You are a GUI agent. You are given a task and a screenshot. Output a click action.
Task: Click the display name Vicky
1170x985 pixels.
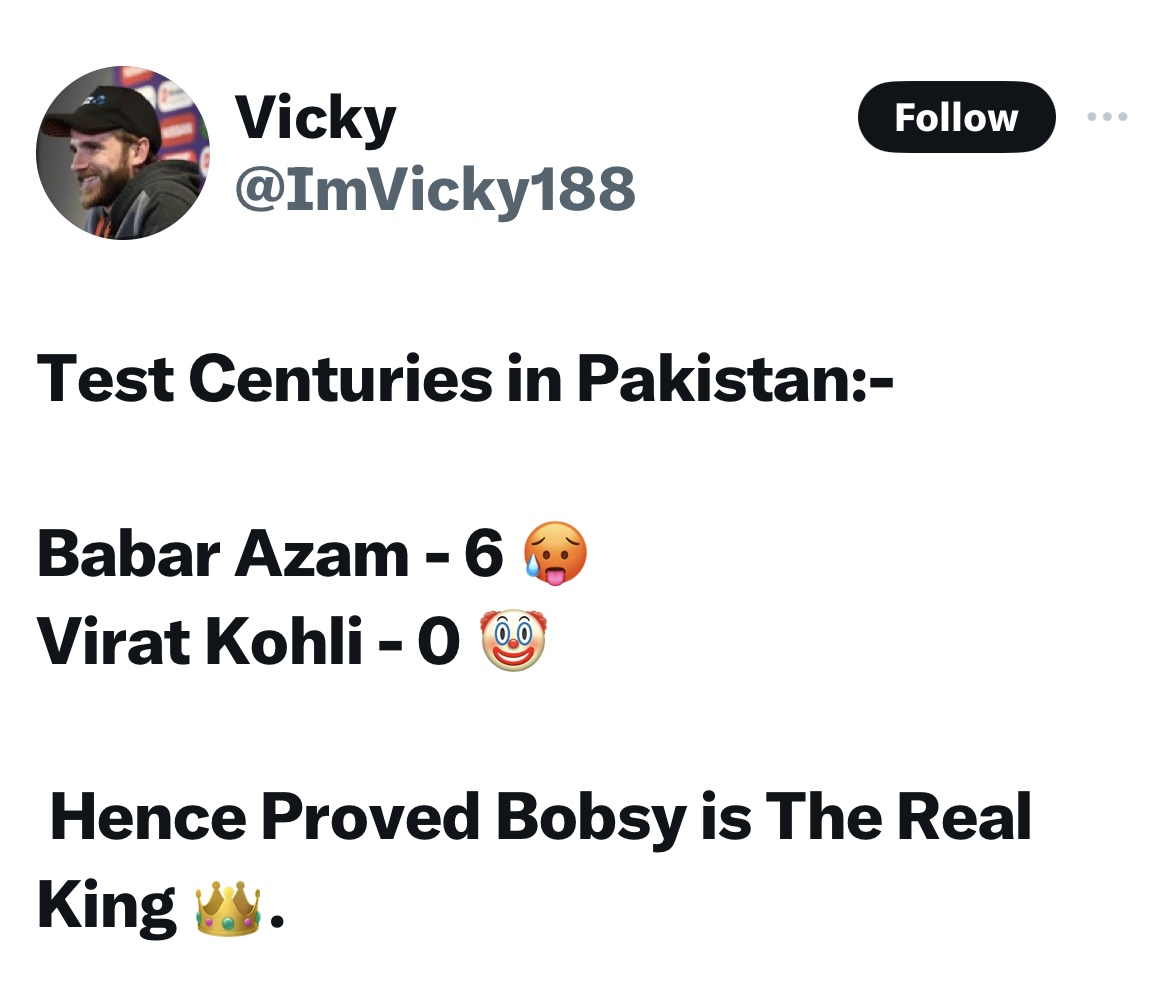point(315,119)
